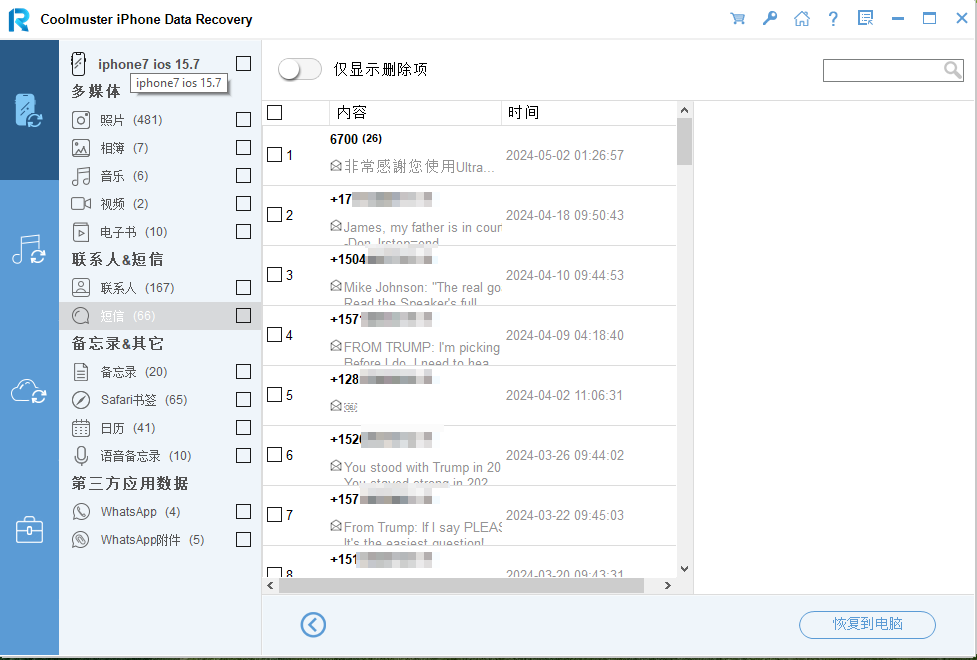Check the iphone7 ios 15.7 device checkbox

244,64
